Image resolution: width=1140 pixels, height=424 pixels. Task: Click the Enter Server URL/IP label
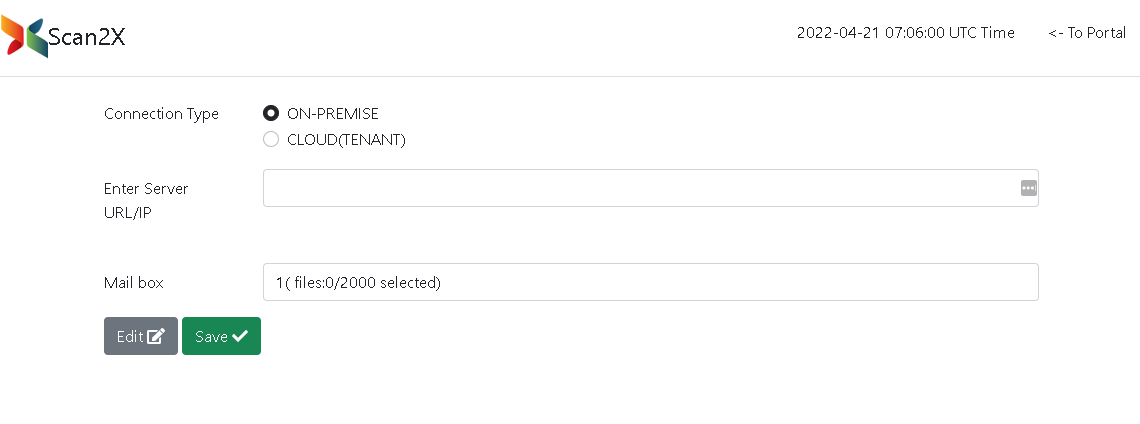click(146, 201)
